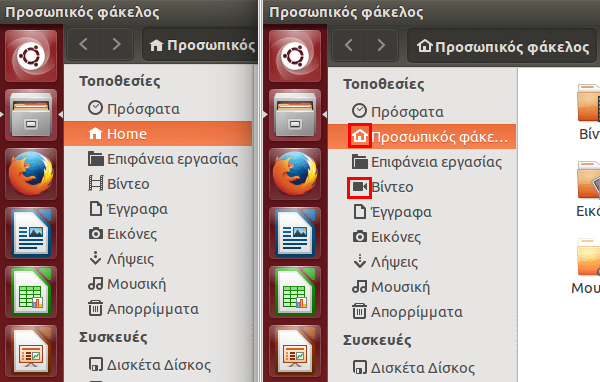The height and width of the screenshot is (382, 600).
Task: Open LibreOffice Writer in right launcher
Action: [x=295, y=233]
